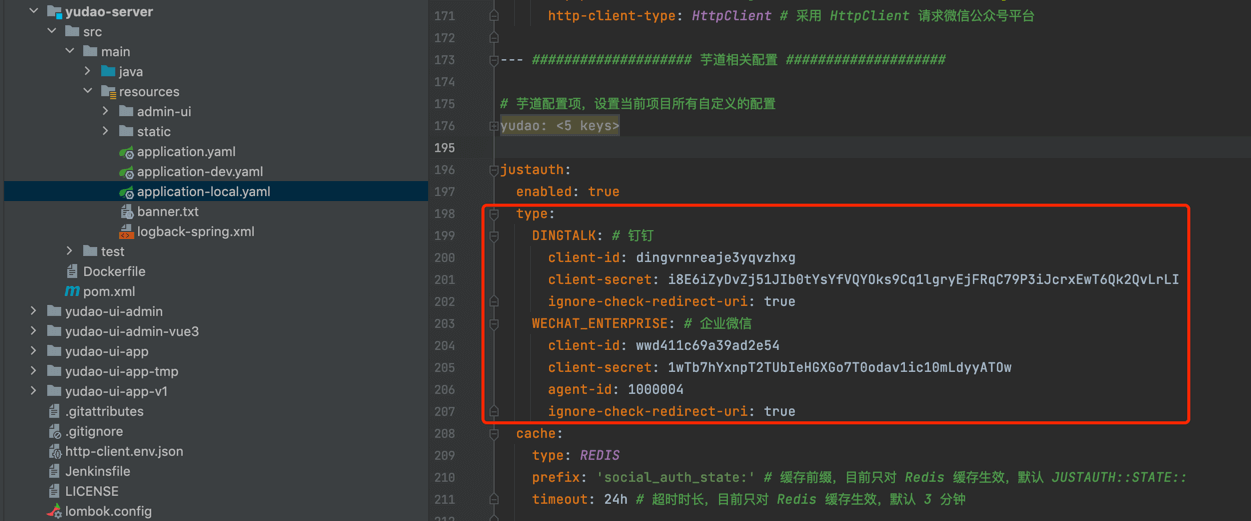Image resolution: width=1251 pixels, height=521 pixels.
Task: Click the banner.txt text file icon
Action: 126,212
